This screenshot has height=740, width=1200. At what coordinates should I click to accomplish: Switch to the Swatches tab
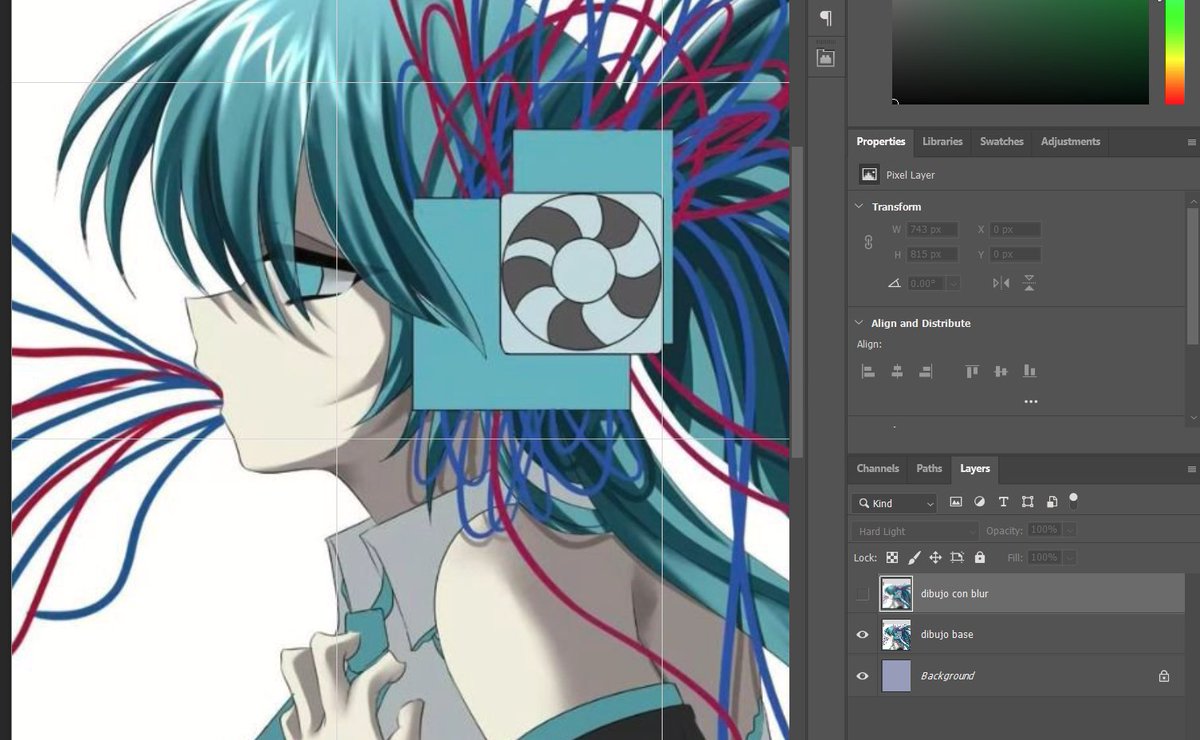[1001, 142]
